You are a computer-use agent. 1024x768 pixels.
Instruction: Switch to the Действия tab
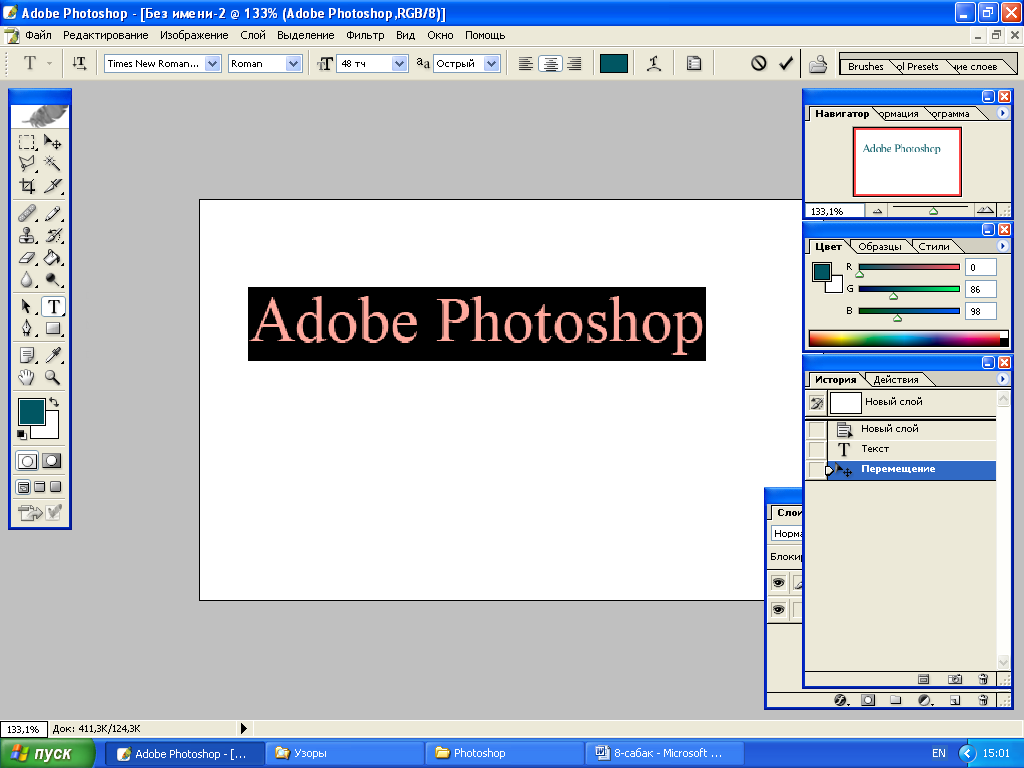896,379
